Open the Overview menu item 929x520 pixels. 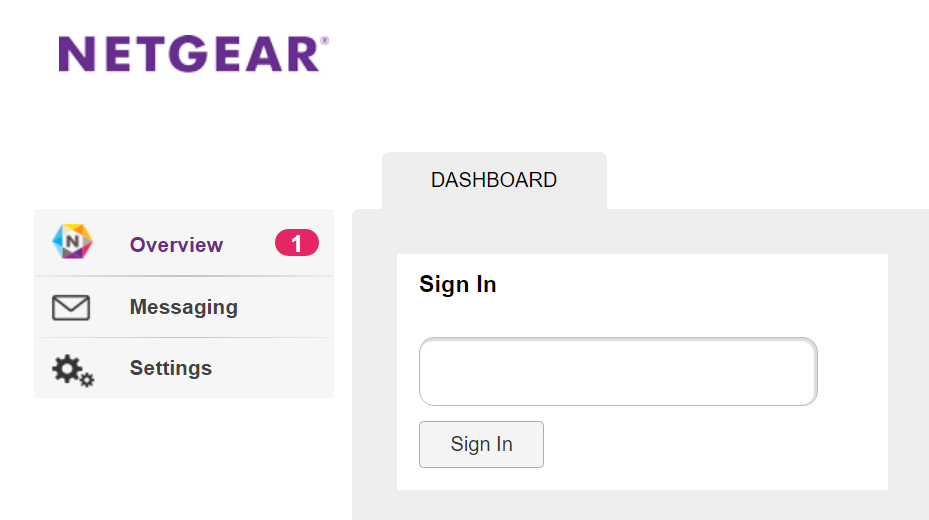click(x=184, y=243)
